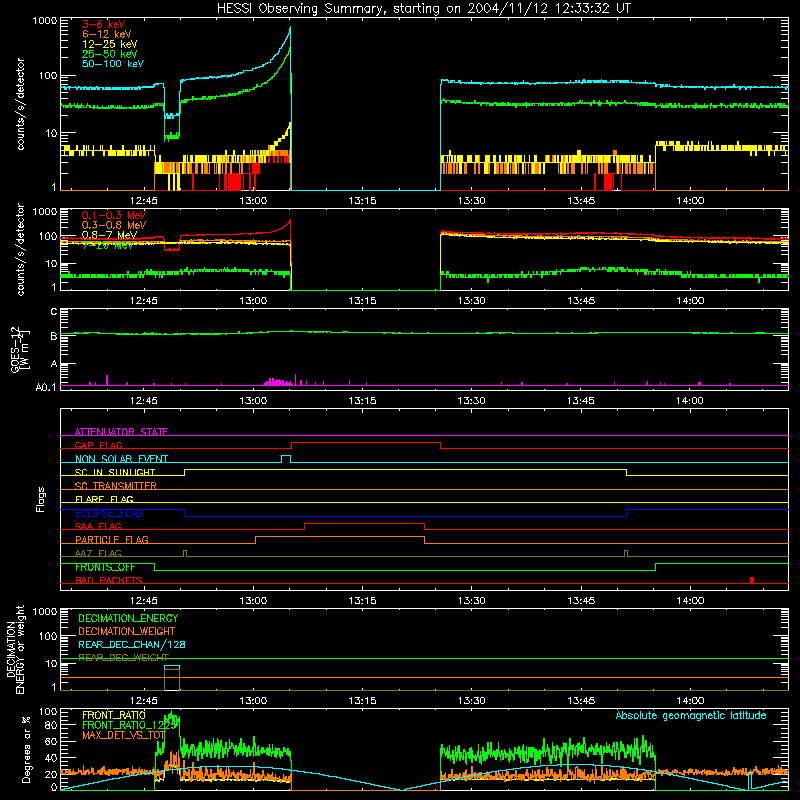Select the 13:45 tick under the MeV panel

[x=581, y=301]
